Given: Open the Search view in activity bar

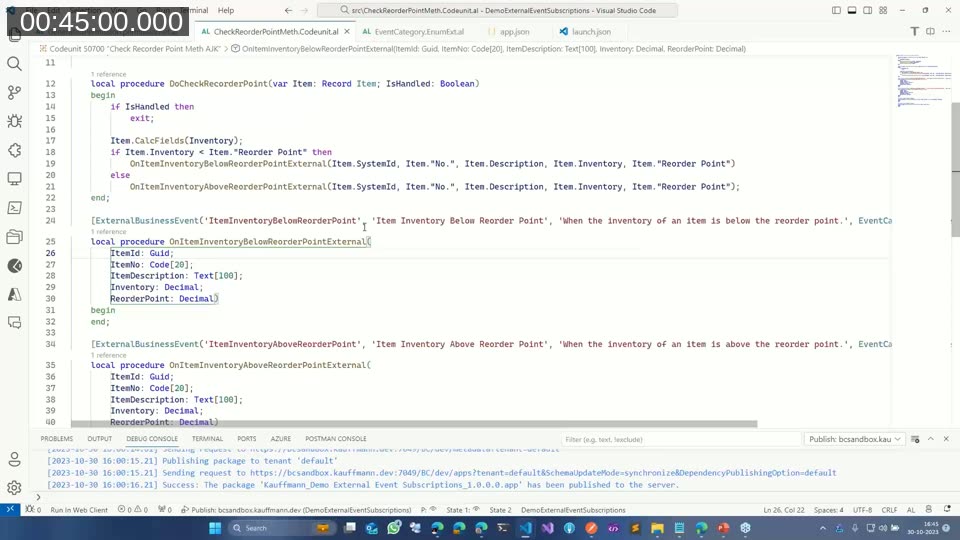Looking at the screenshot, I should point(14,64).
